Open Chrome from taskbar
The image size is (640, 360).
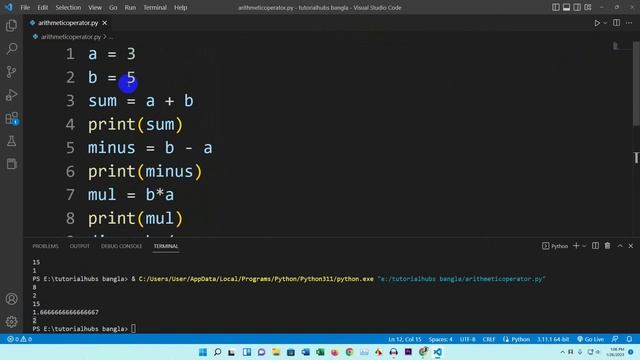pyautogui.click(x=349, y=352)
